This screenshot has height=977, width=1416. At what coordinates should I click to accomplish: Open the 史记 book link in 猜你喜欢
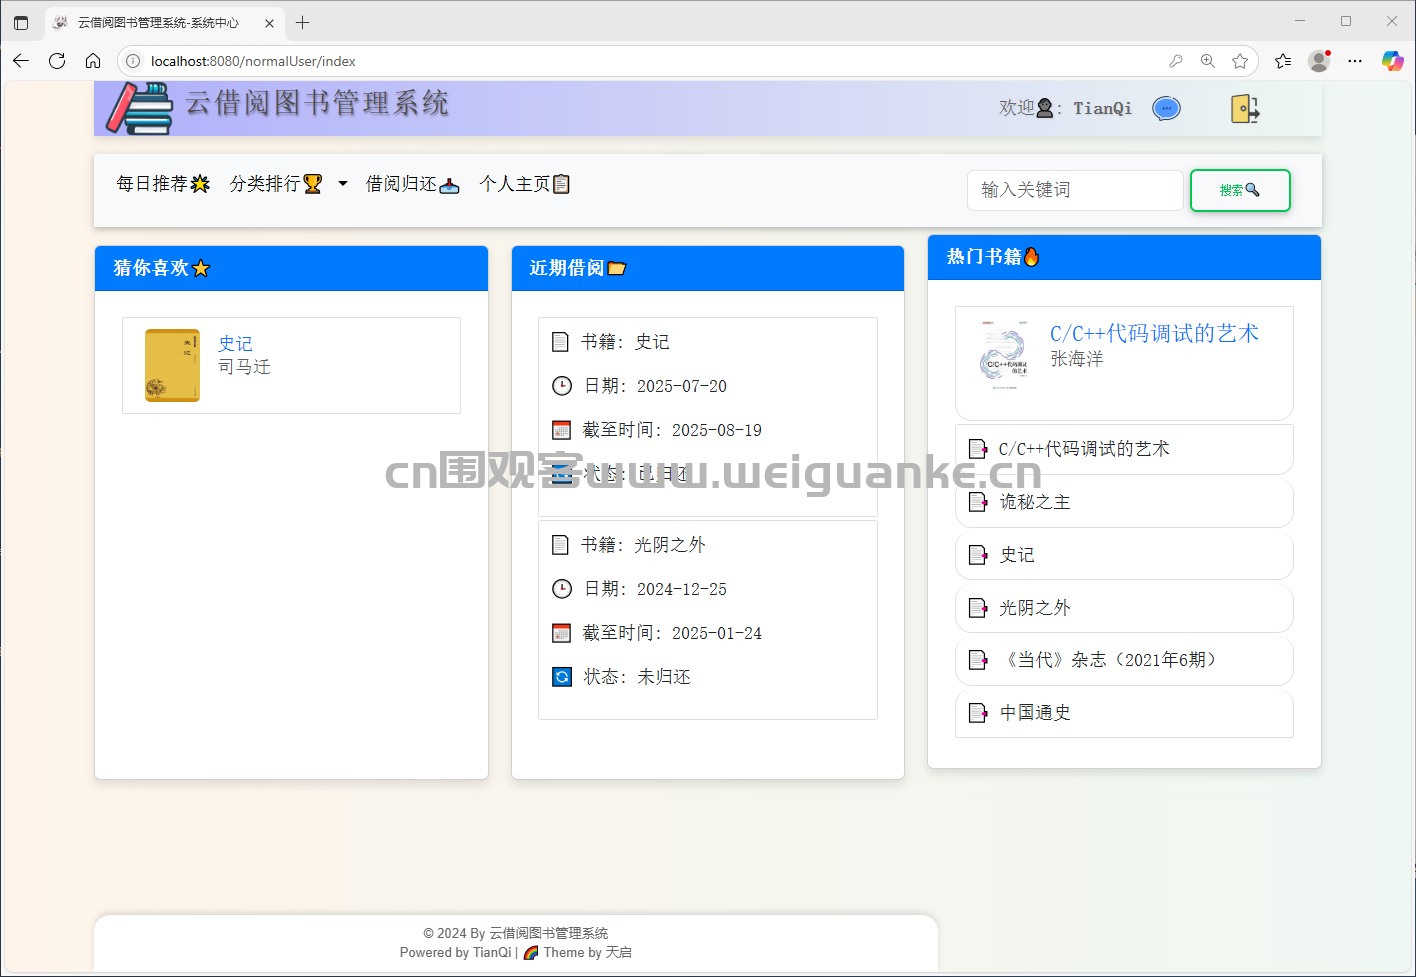(x=235, y=343)
